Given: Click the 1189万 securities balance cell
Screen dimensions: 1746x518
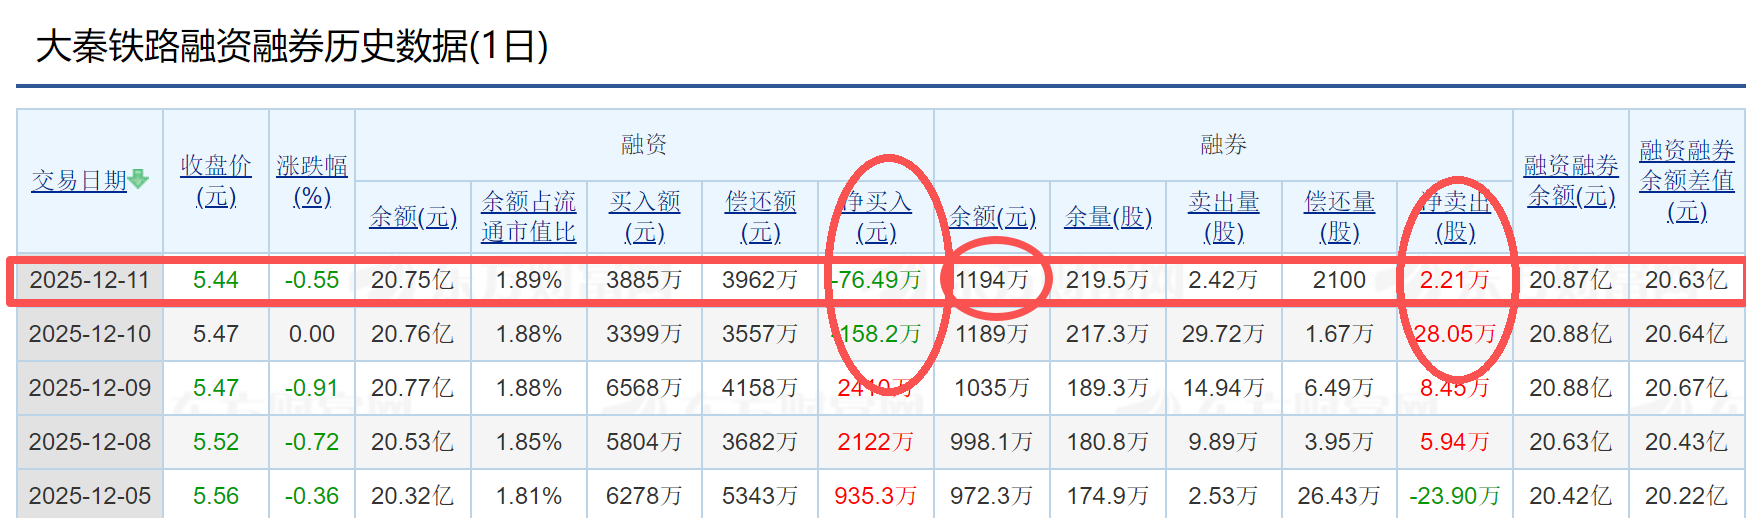Looking at the screenshot, I should [x=992, y=334].
